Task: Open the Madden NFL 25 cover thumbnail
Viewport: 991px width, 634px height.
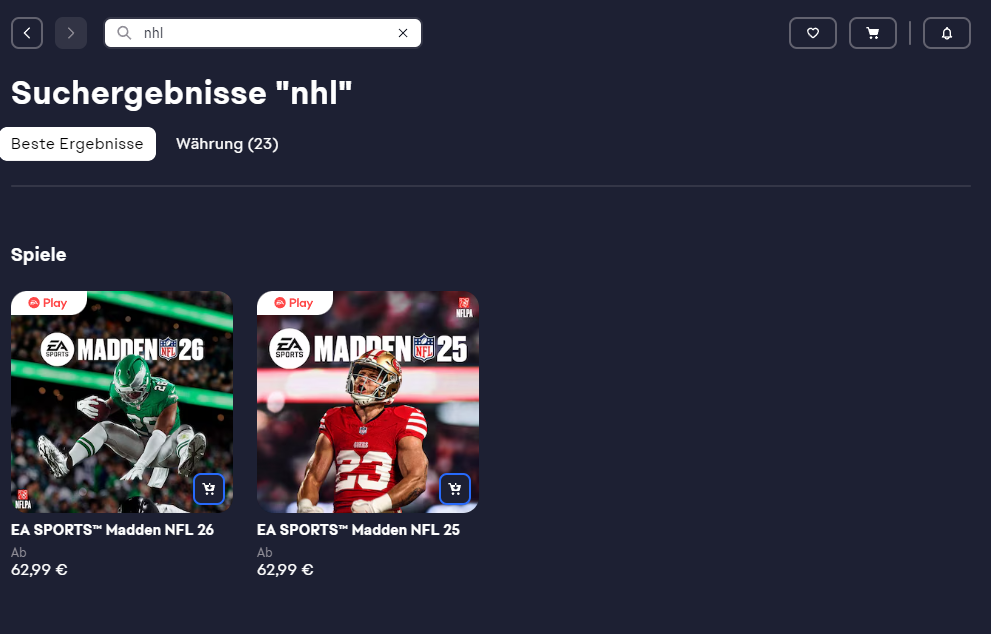Action: (368, 402)
